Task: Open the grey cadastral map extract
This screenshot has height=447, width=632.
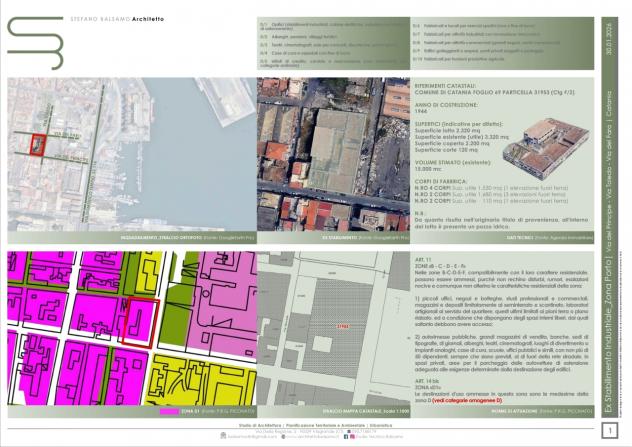Action: [333, 328]
